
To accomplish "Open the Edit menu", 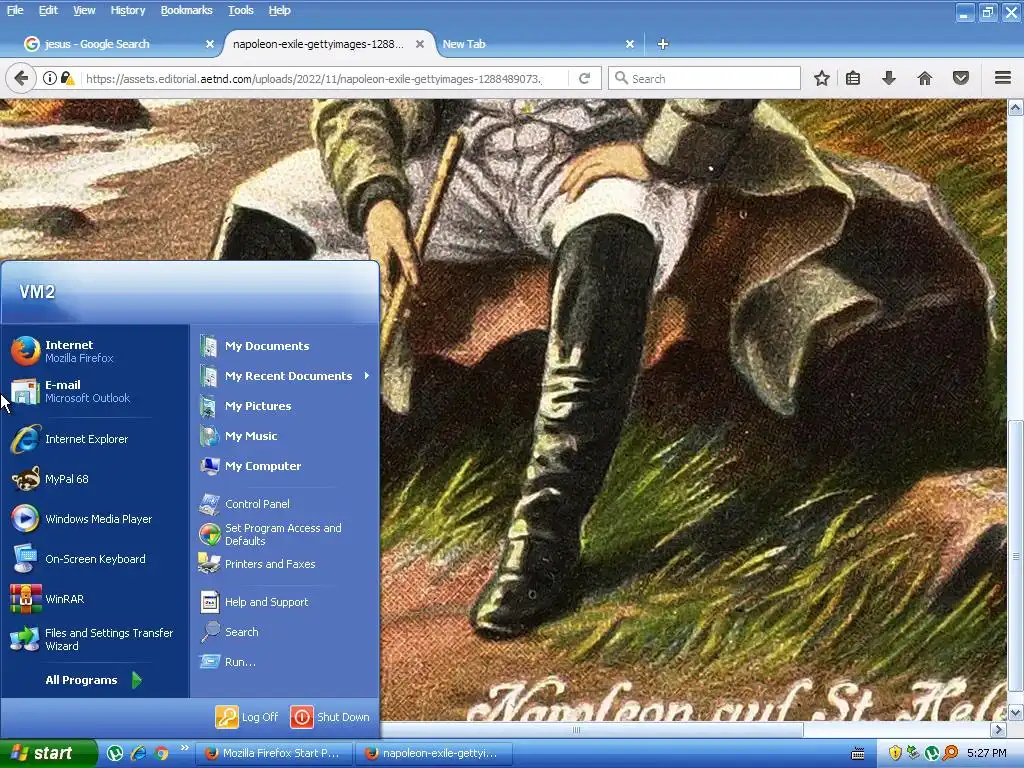I will (x=48, y=10).
